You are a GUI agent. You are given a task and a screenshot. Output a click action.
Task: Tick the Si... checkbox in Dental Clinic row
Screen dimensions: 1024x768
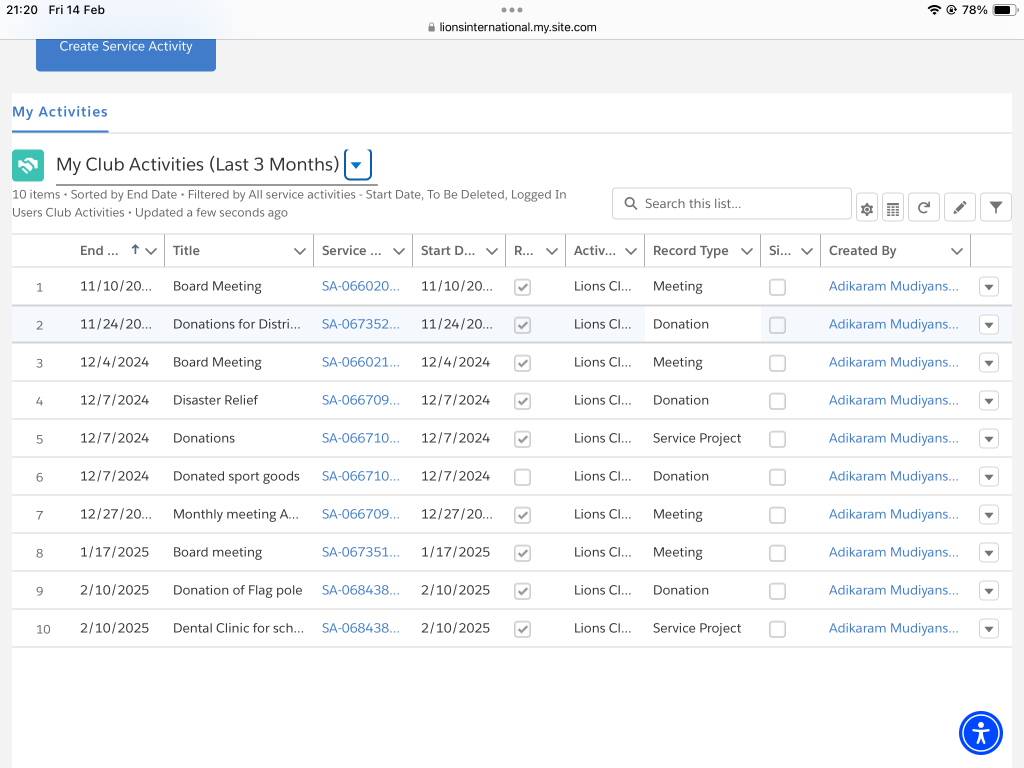[x=777, y=629]
